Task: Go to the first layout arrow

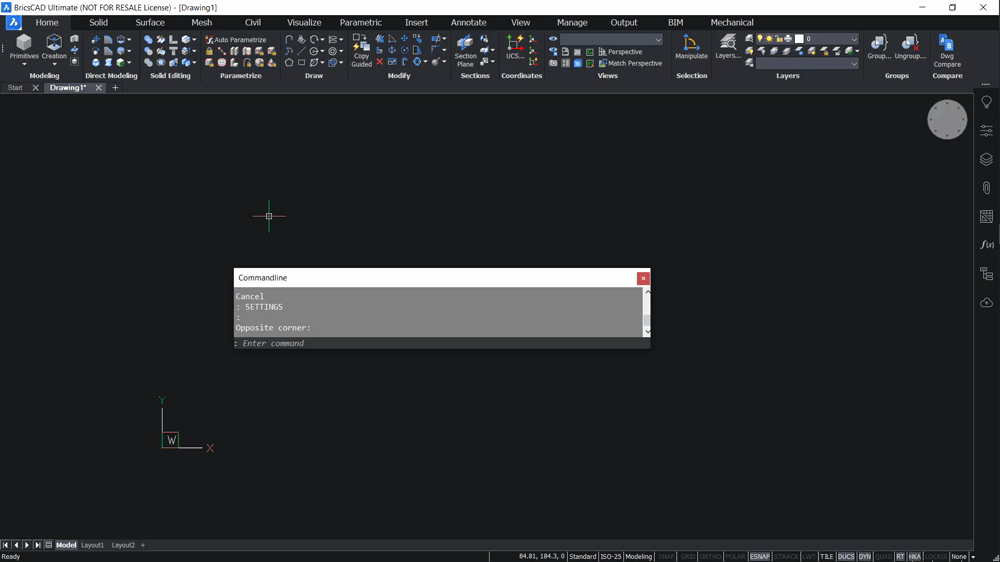Action: [x=5, y=545]
